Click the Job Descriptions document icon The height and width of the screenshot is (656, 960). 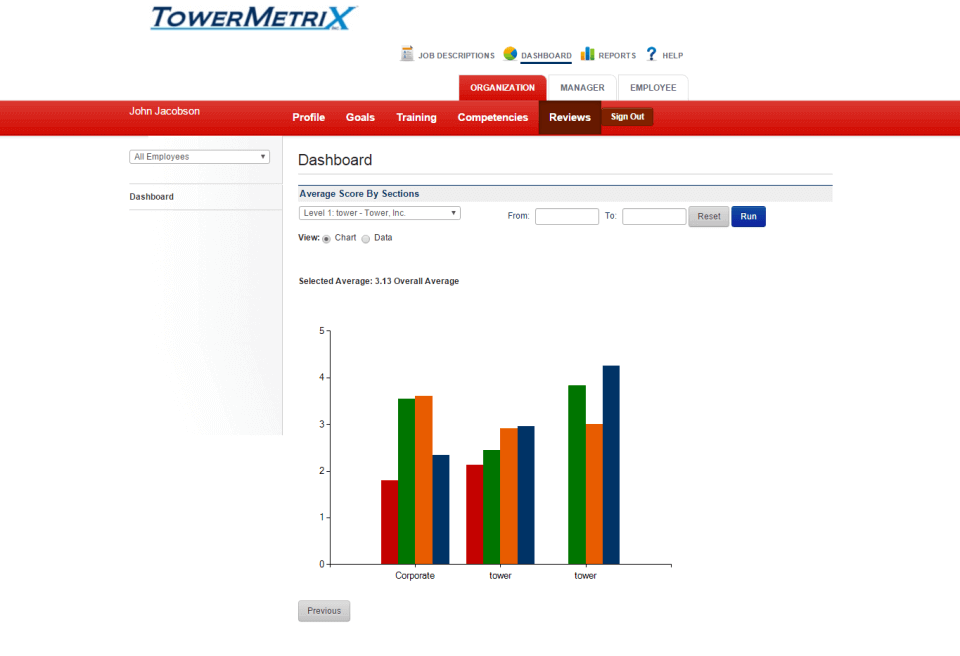coord(408,54)
